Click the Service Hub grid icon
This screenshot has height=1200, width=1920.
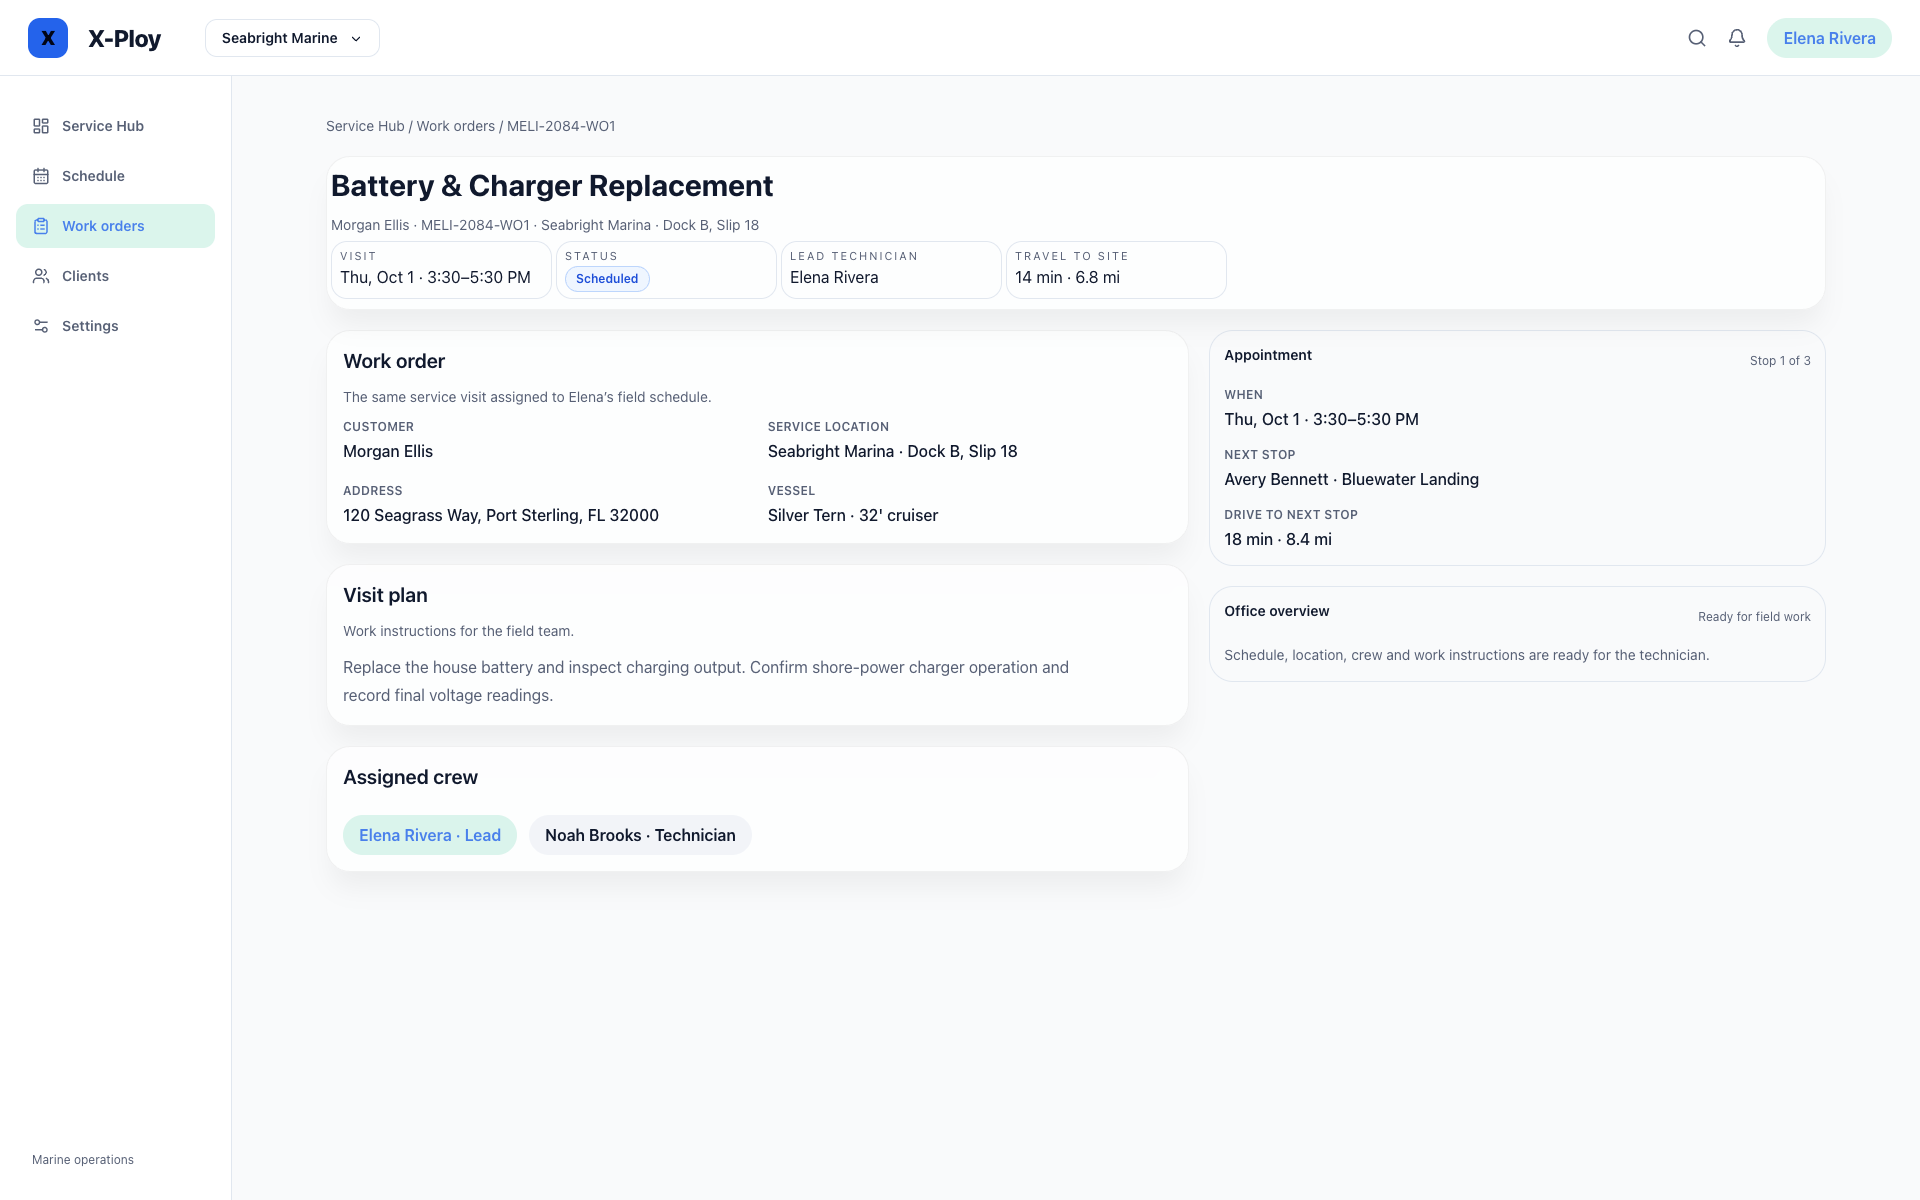click(41, 126)
